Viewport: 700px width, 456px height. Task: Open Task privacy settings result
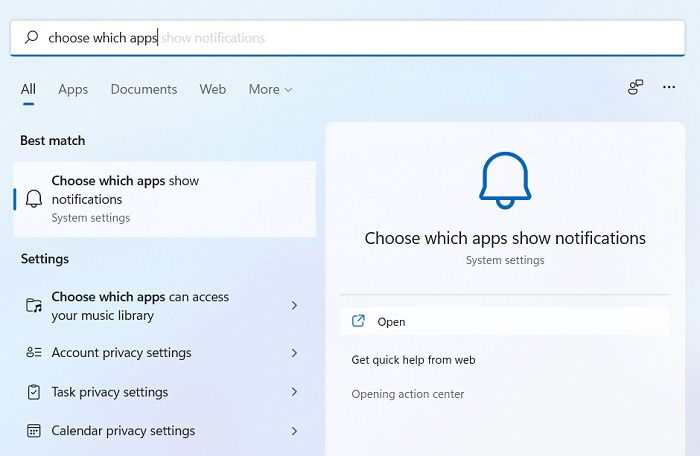[165, 392]
